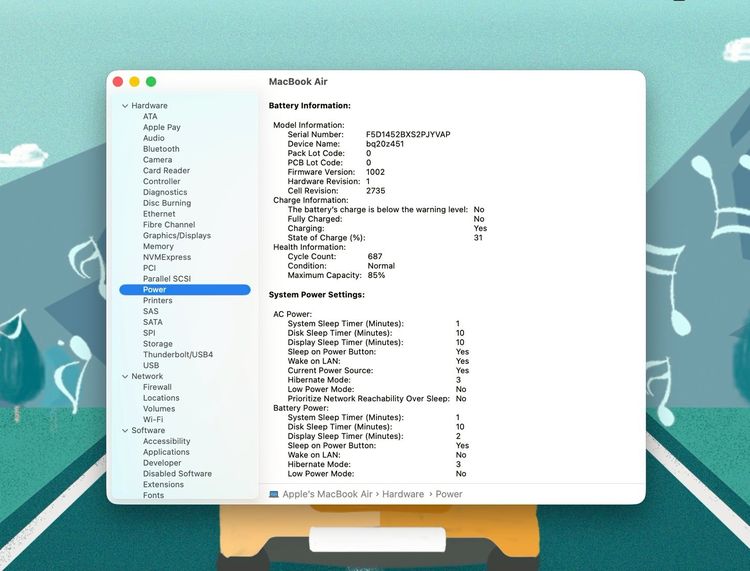Screen dimensions: 750x571
Task: Open Ethernet hardware information
Action: (159, 214)
